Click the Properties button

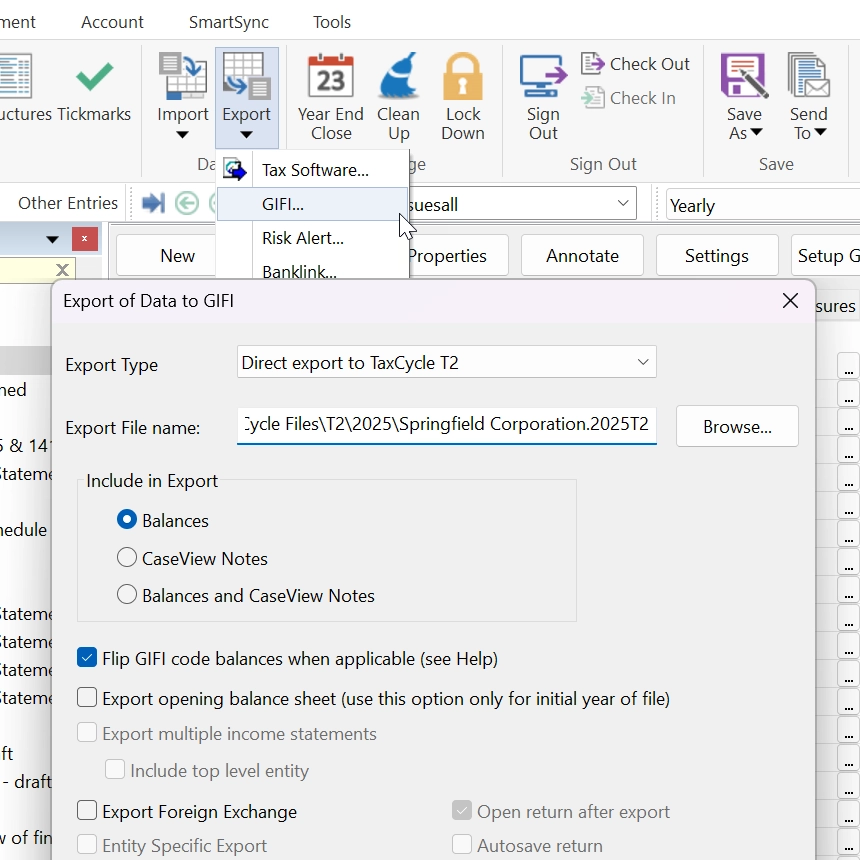pos(459,255)
